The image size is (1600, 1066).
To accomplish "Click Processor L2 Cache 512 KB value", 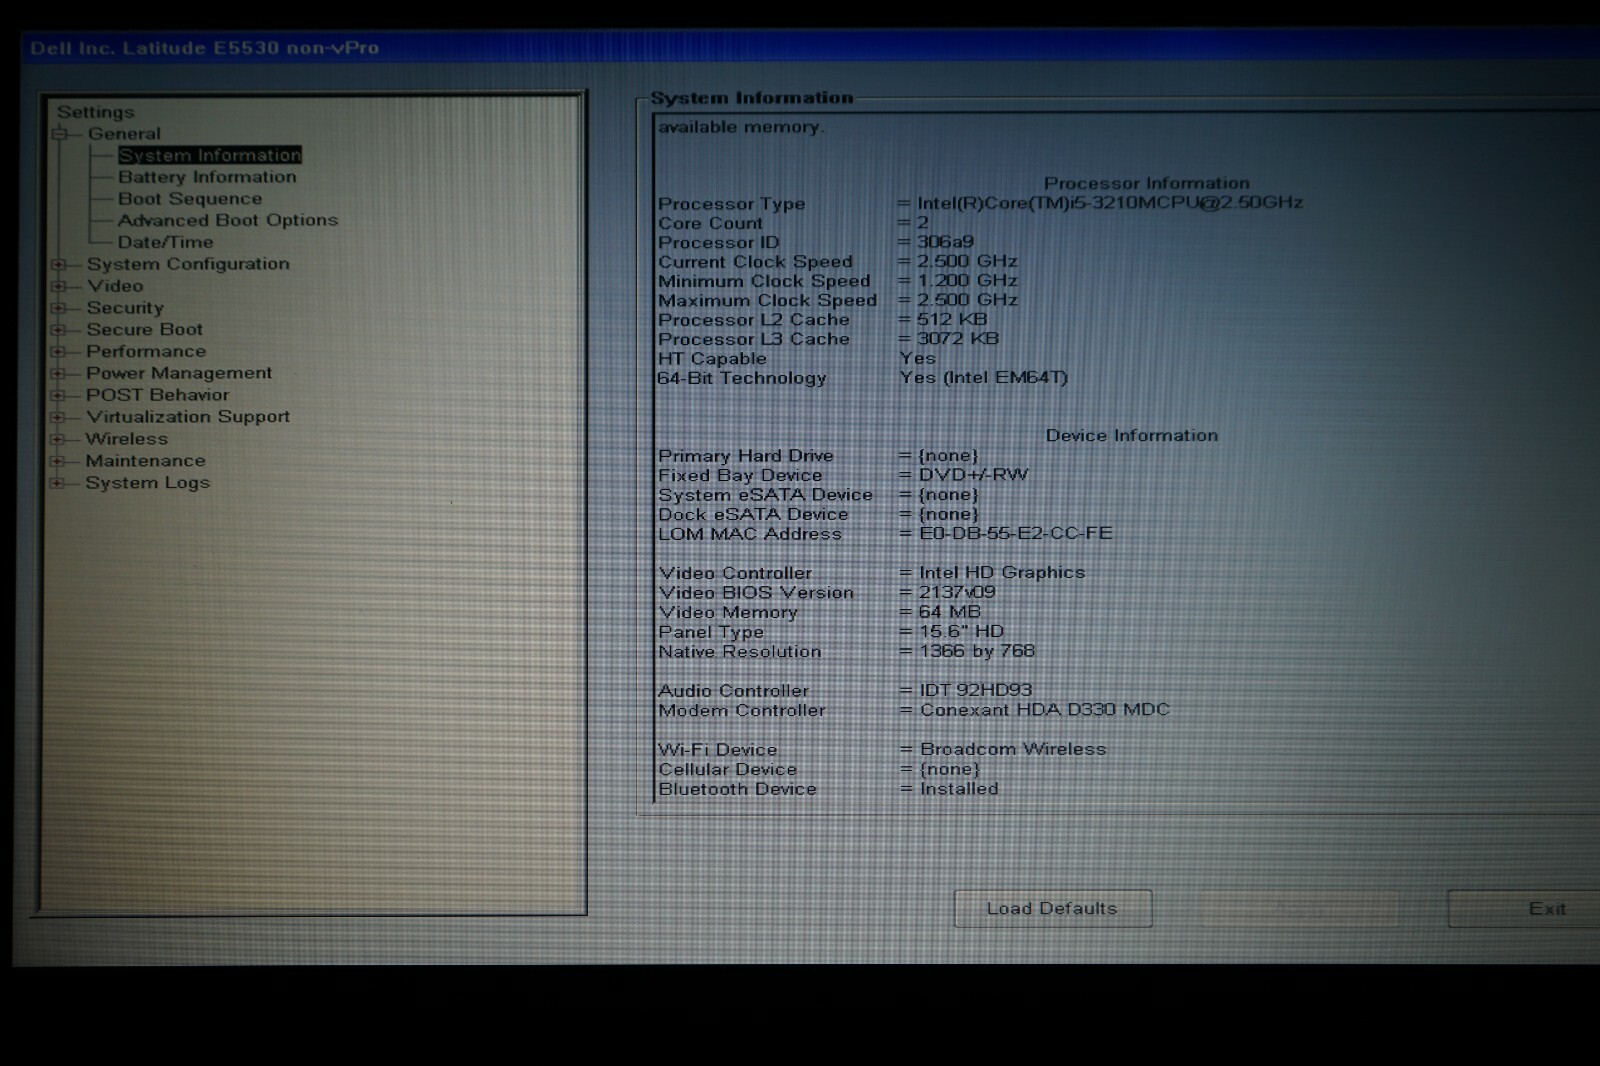I will [952, 320].
